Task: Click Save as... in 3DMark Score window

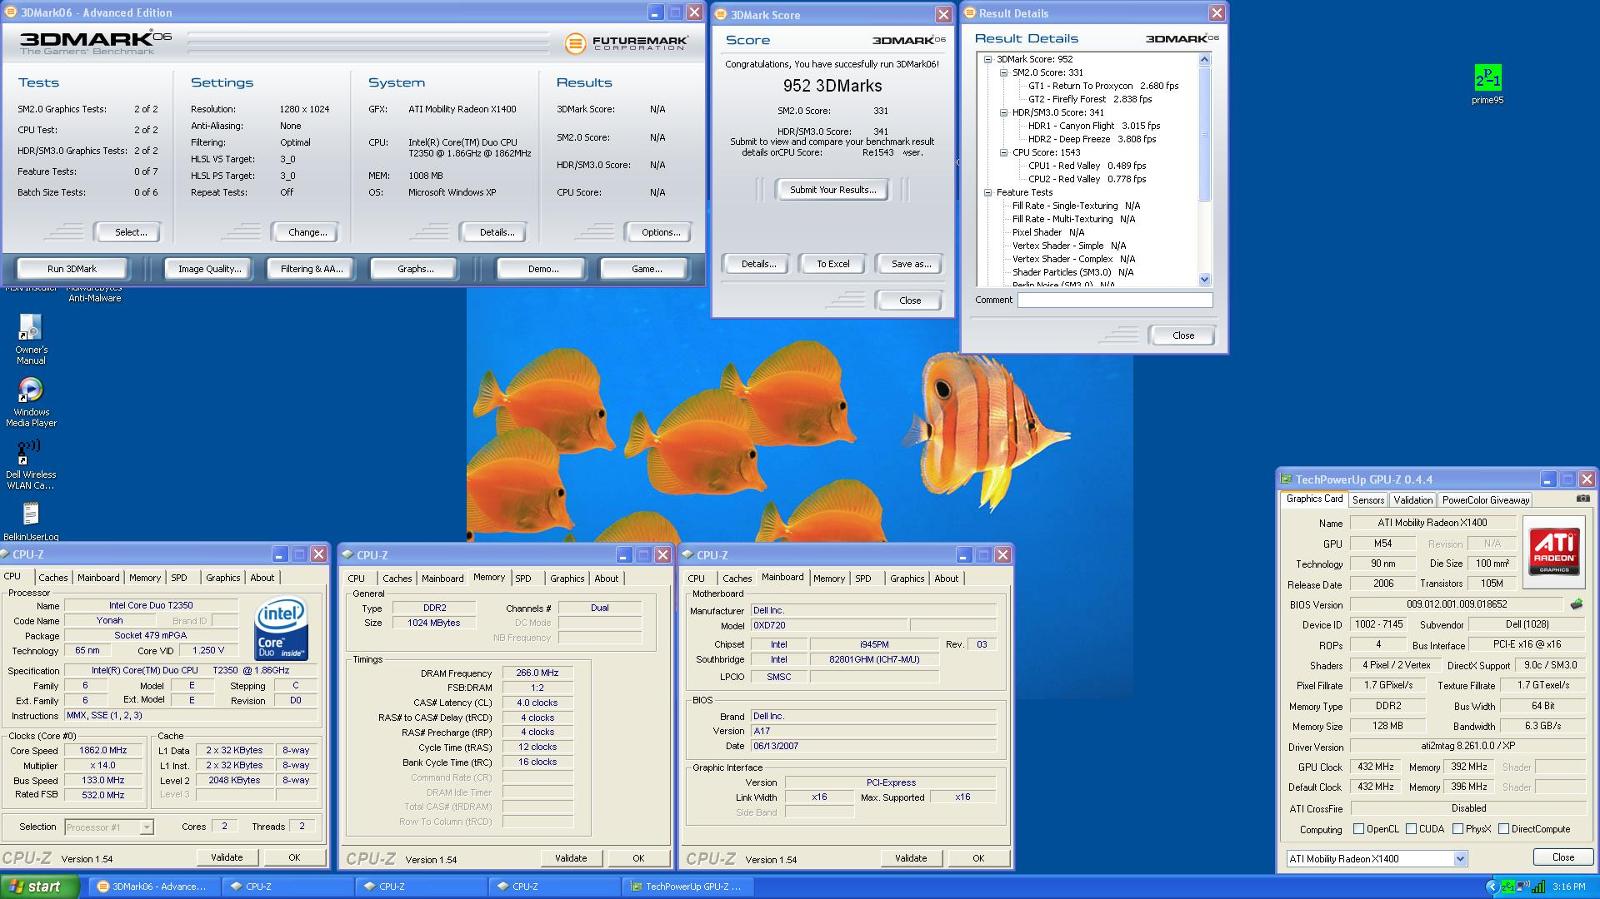Action: [911, 264]
